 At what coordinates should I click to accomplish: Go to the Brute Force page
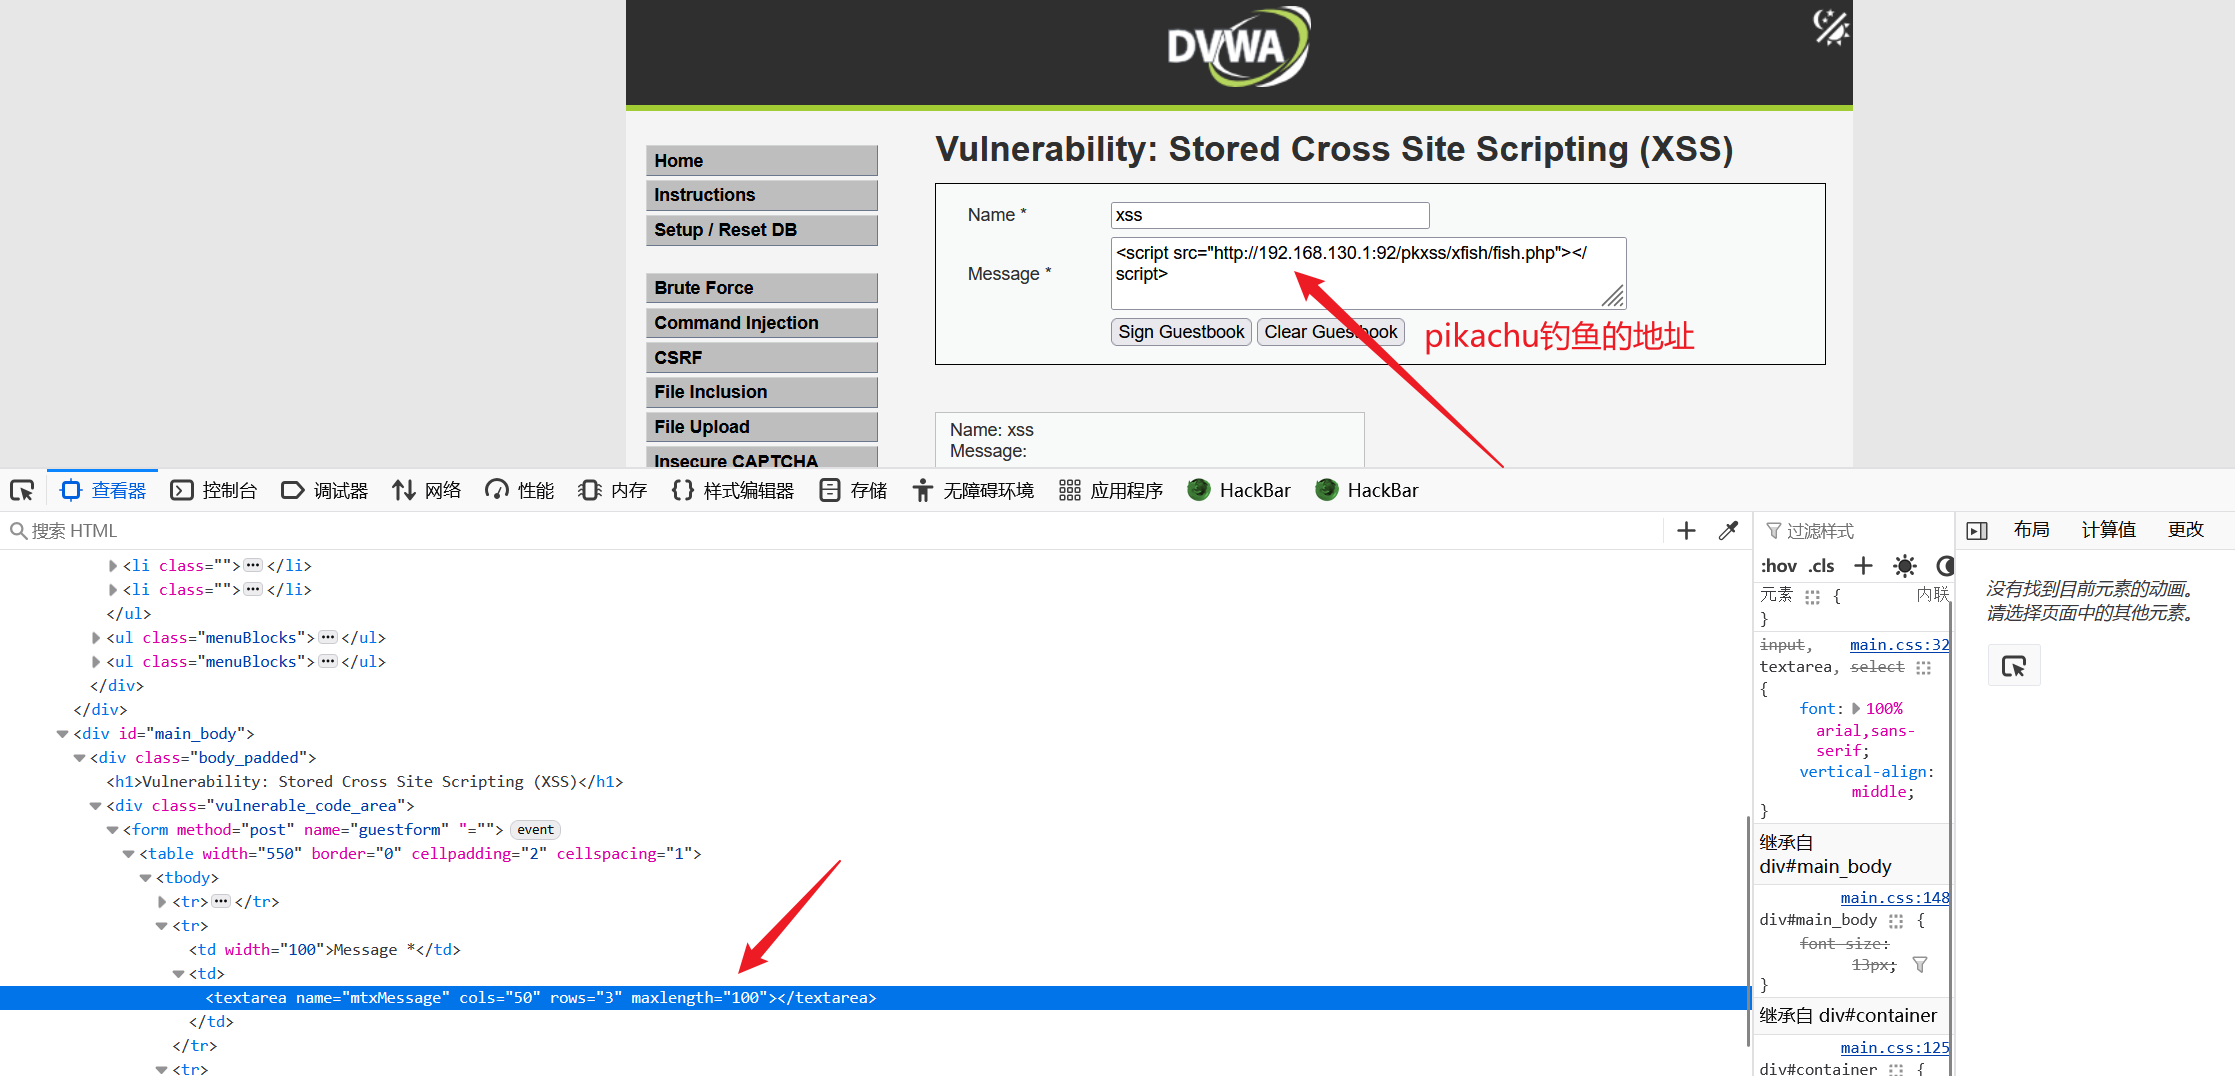point(762,288)
